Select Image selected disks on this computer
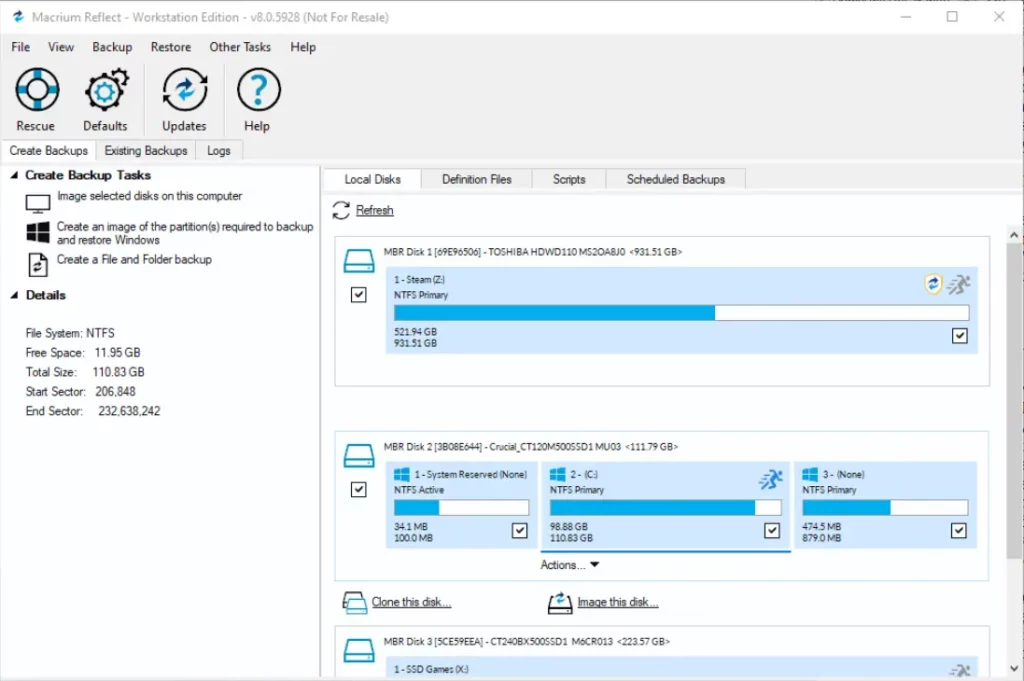 [149, 196]
